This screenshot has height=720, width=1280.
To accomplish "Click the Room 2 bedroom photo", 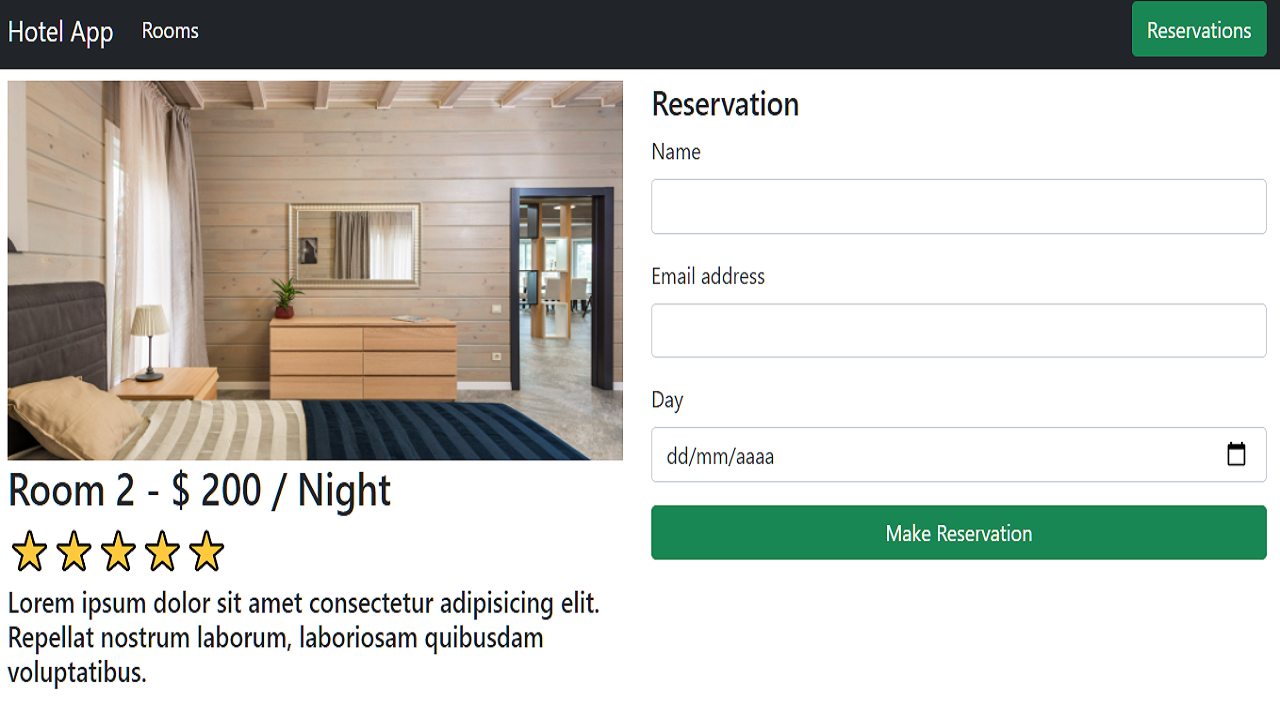I will (x=315, y=271).
